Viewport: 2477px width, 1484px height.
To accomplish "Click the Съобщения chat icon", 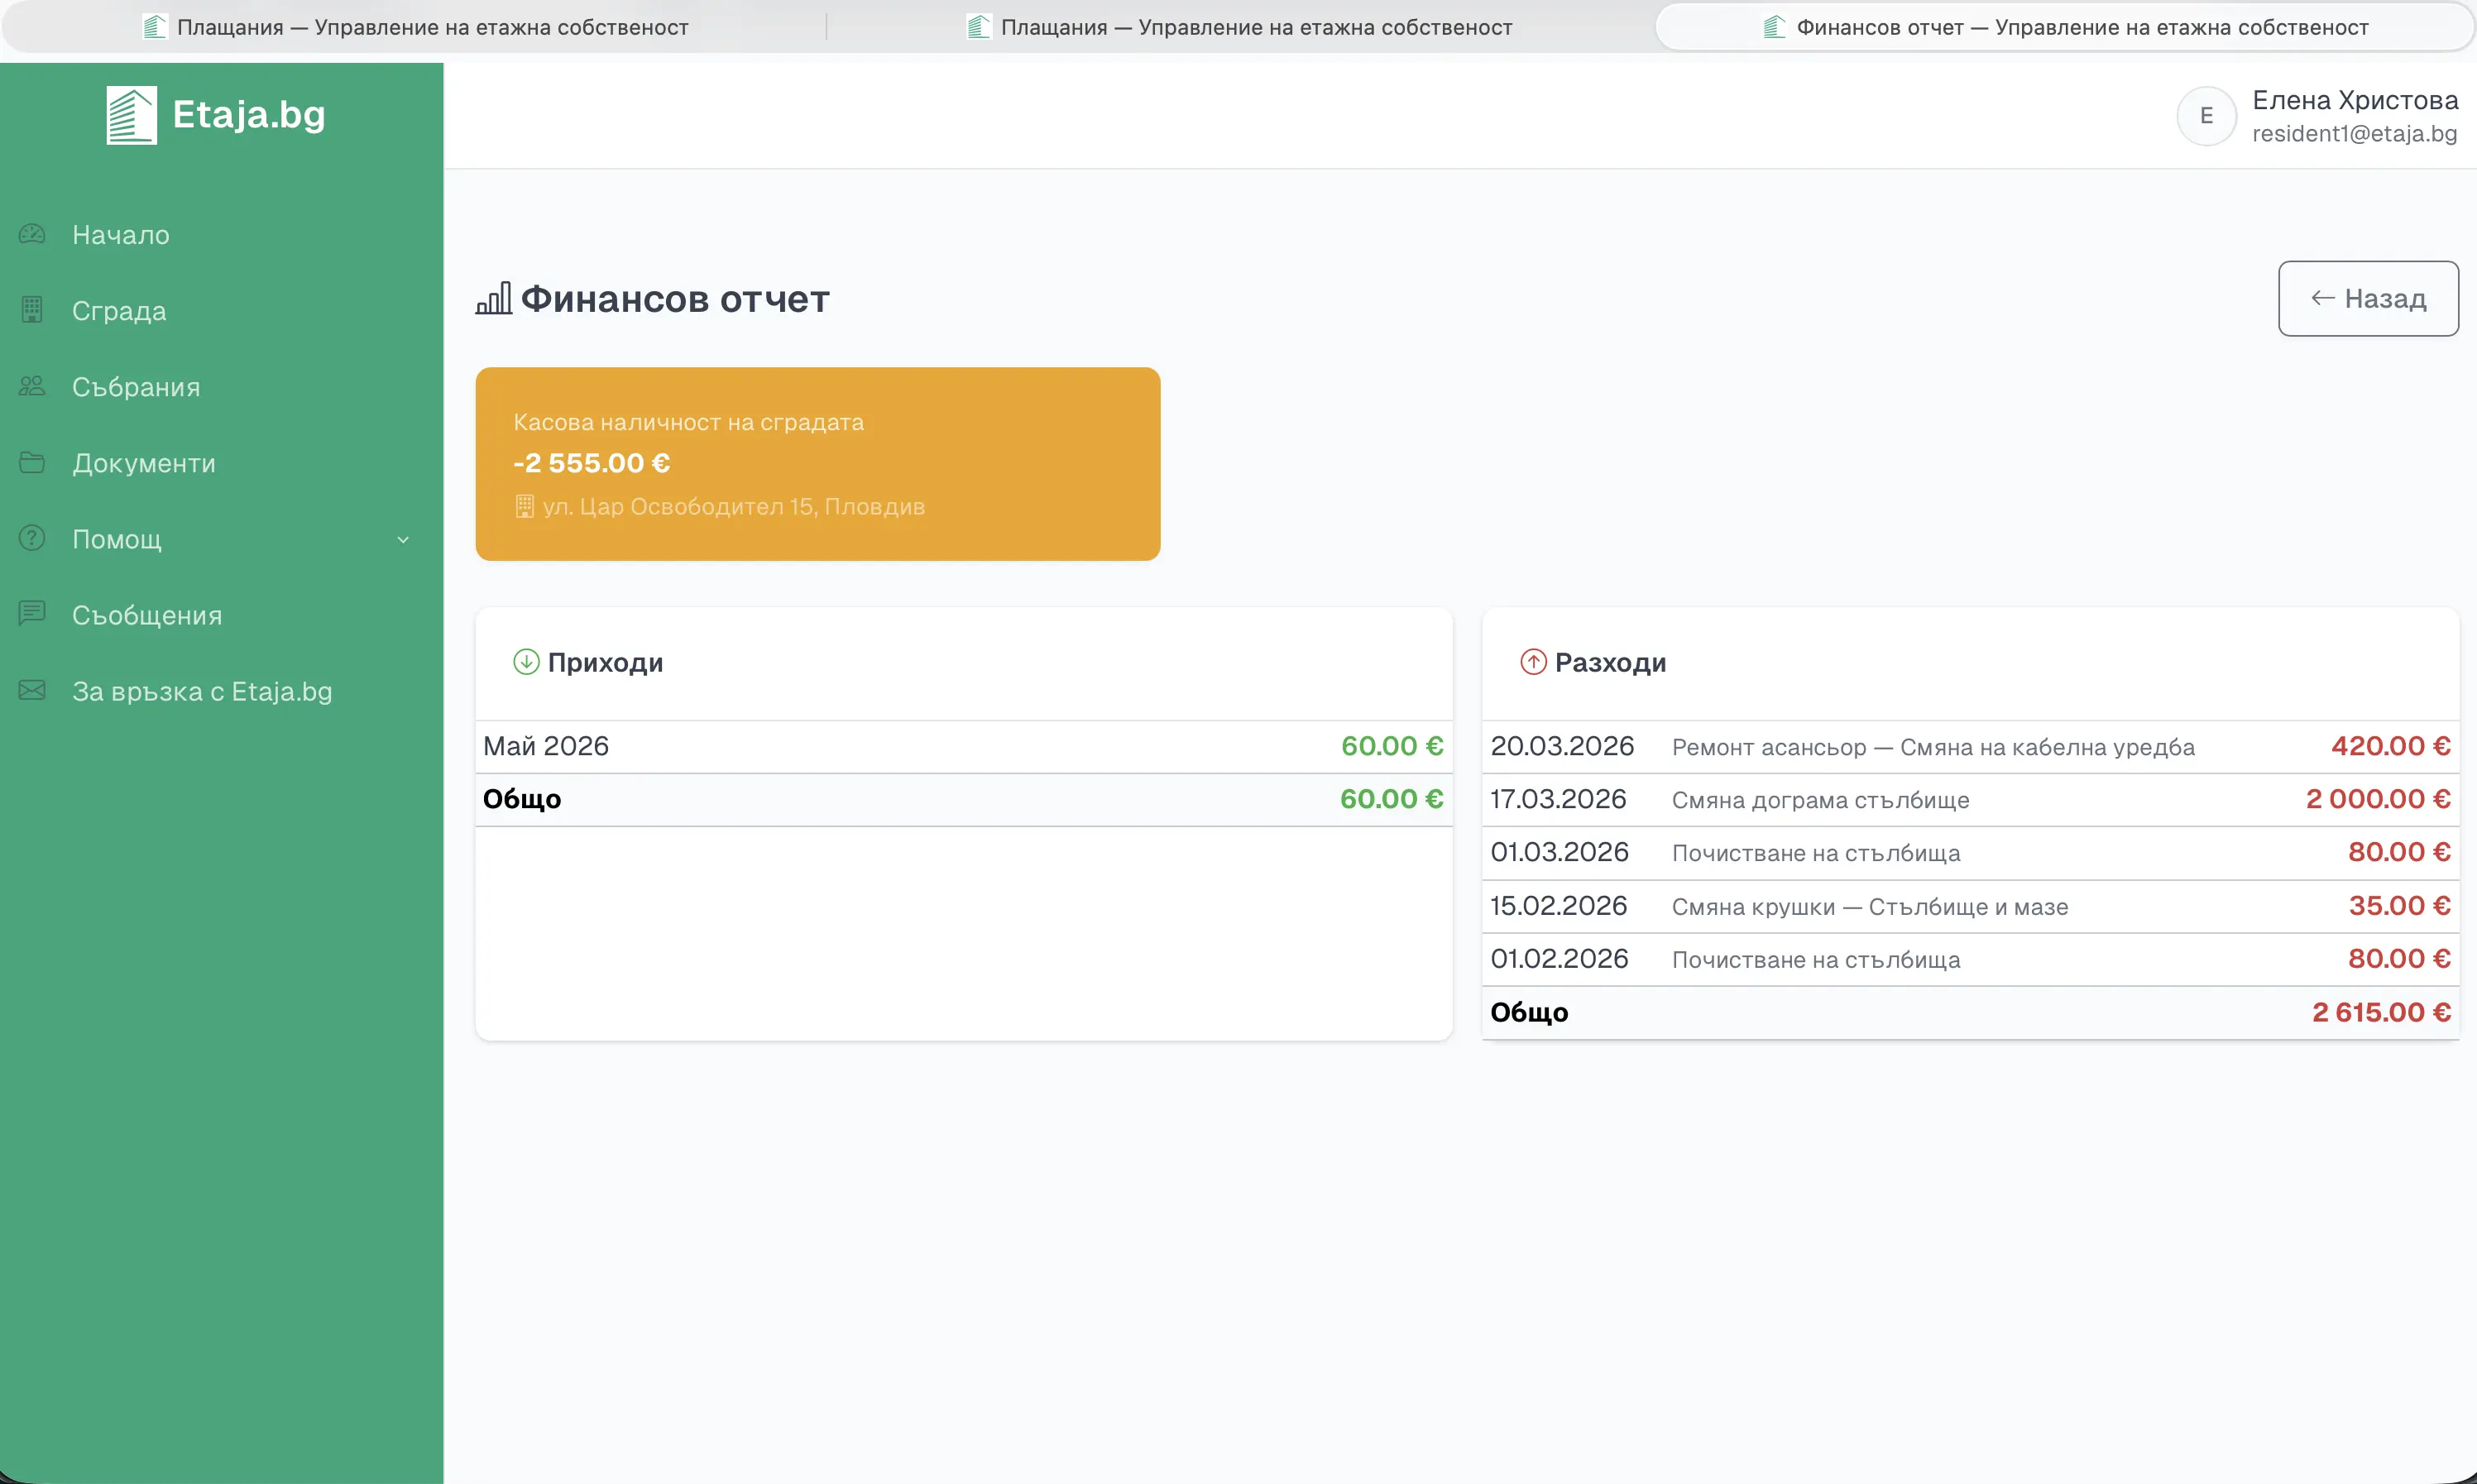I will coord(32,614).
